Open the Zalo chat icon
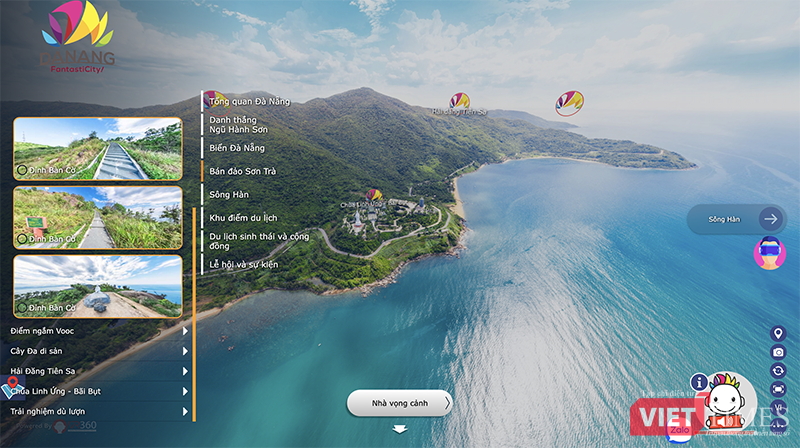The height and width of the screenshot is (448, 800). 680,432
